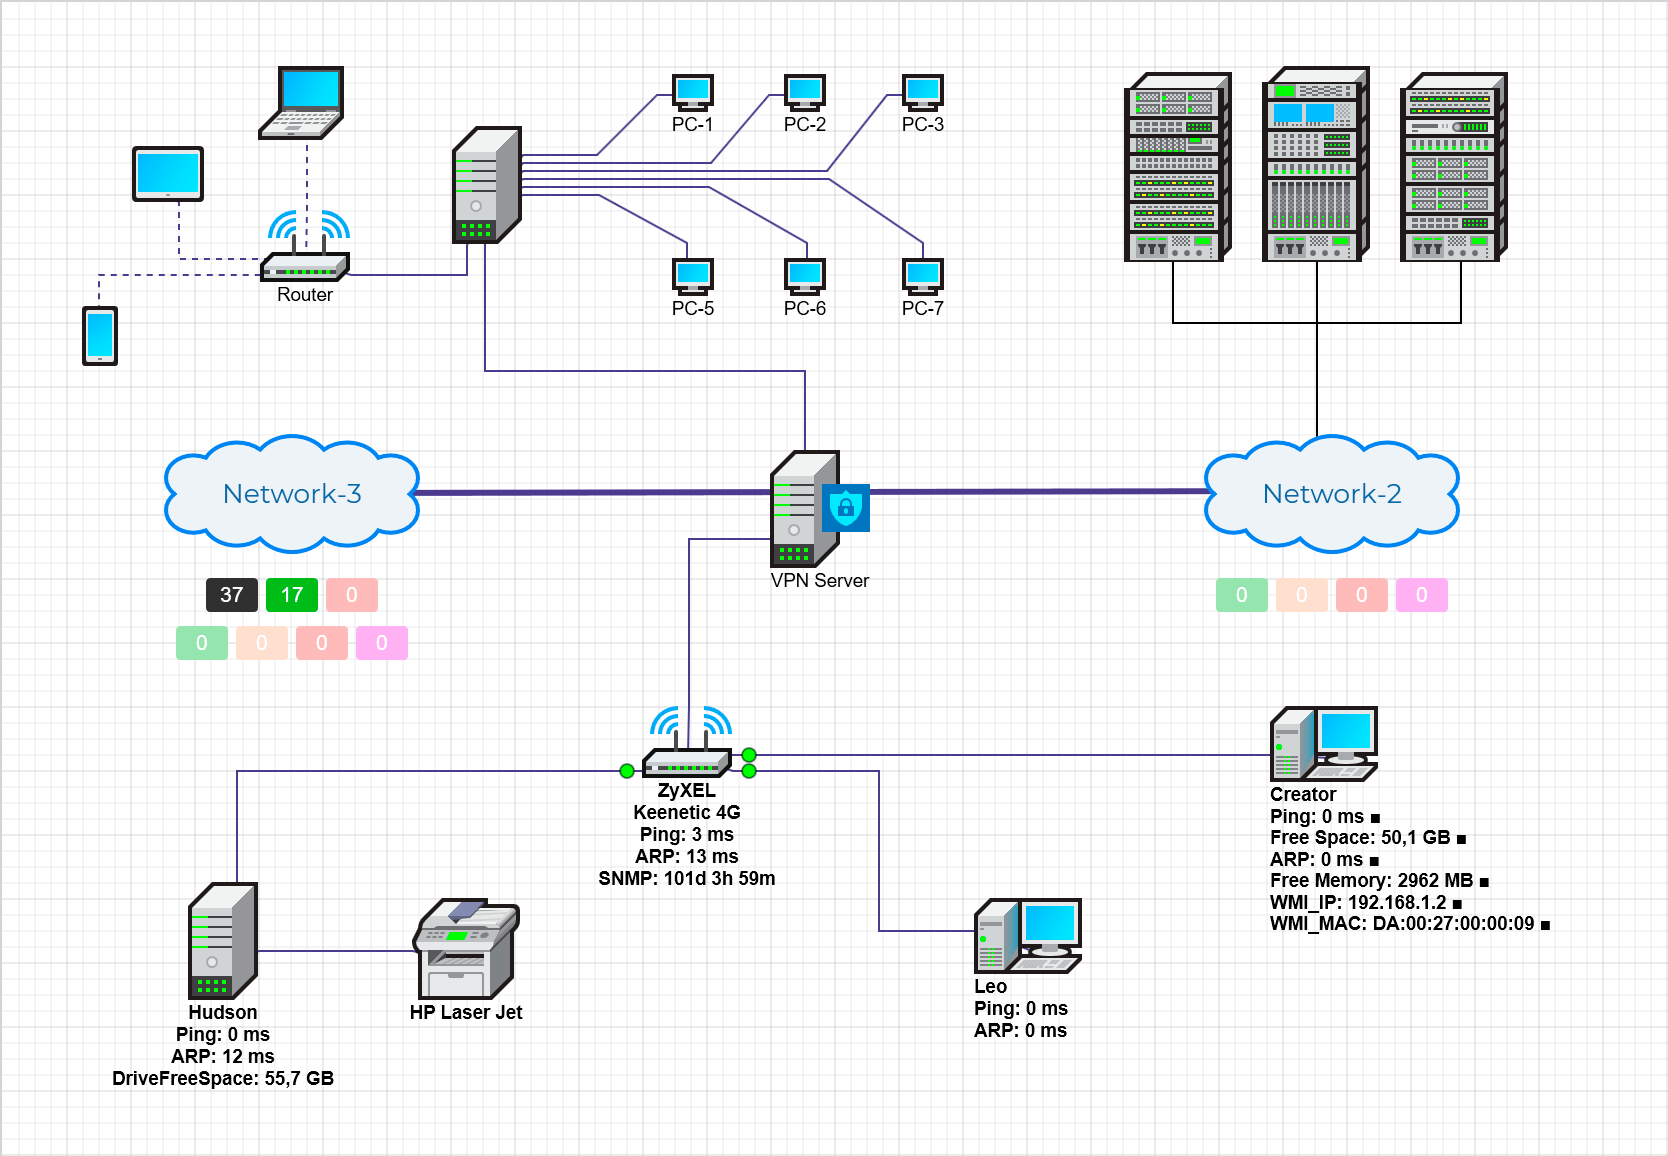The height and width of the screenshot is (1156, 1668).
Task: Click the pink 0 counter beside 17
Action: [x=352, y=595]
